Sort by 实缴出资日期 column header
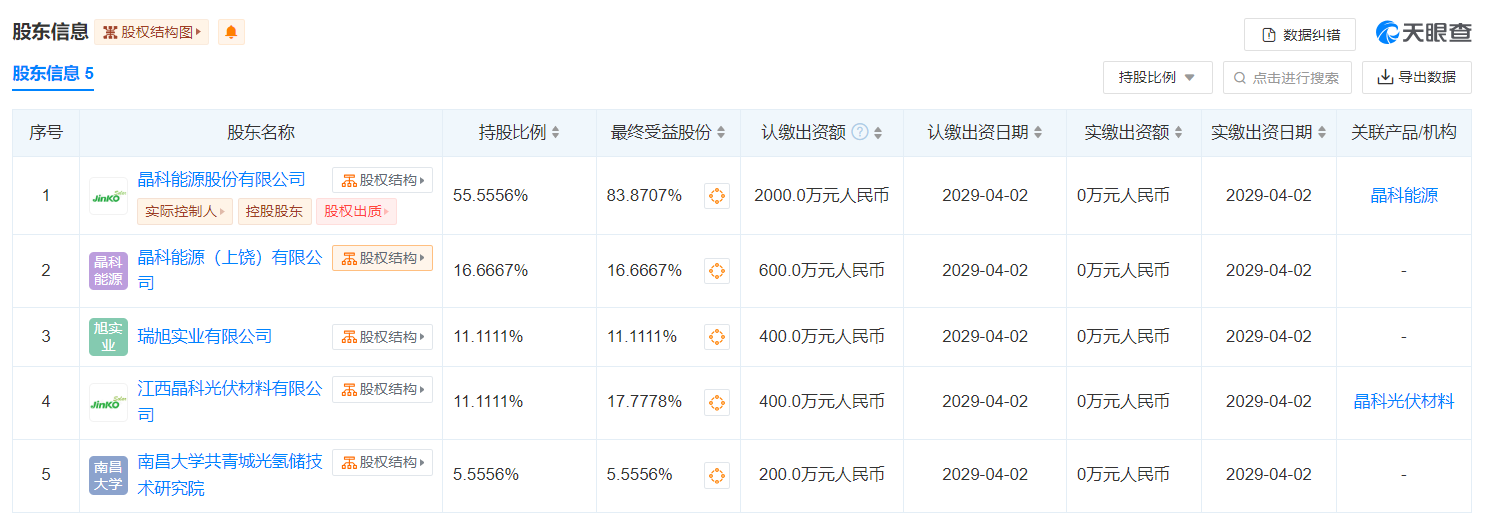This screenshot has height=523, width=1485. (x=1268, y=132)
